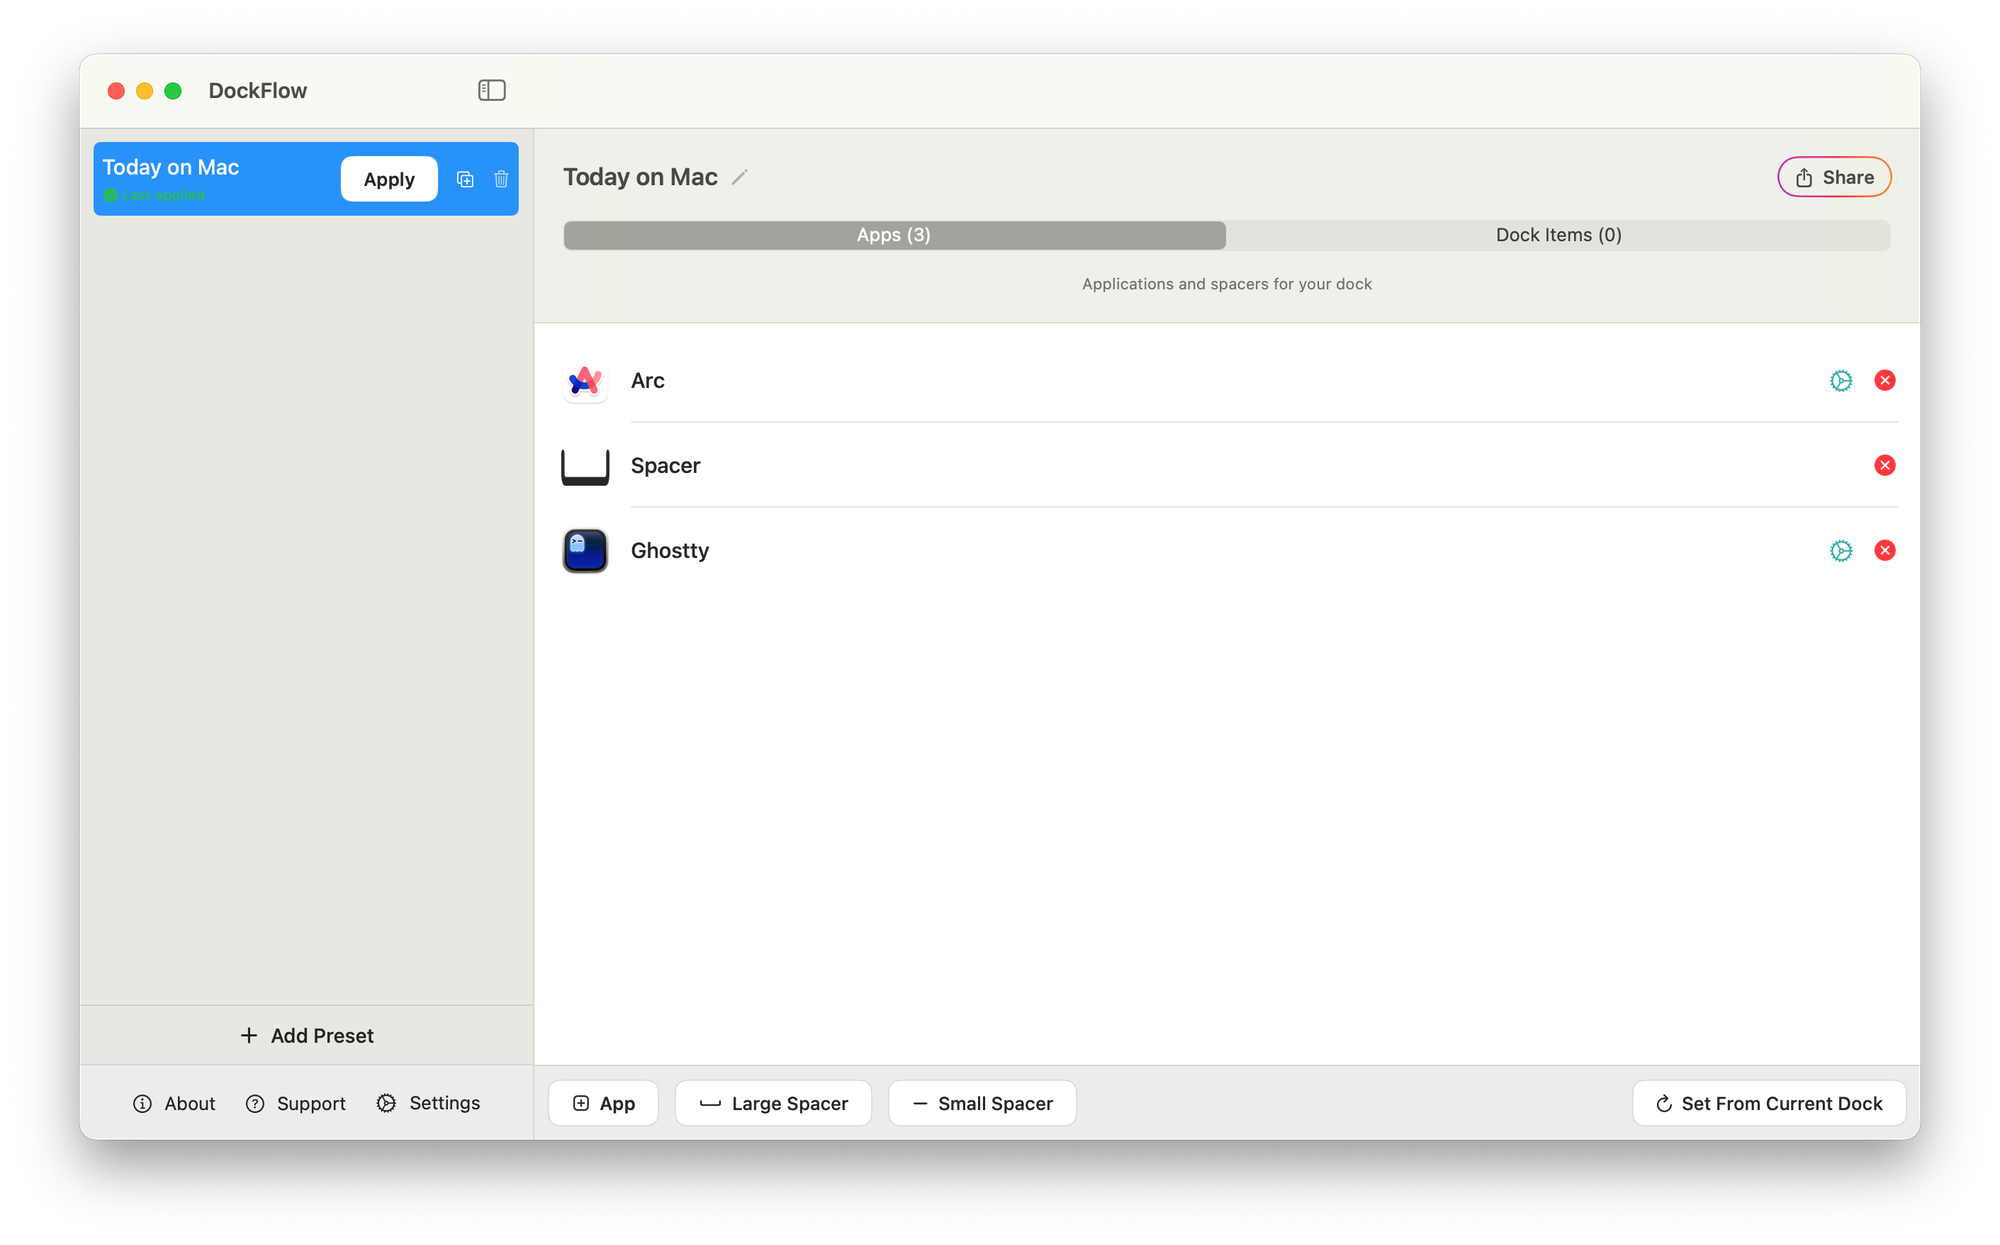This screenshot has height=1245, width=2000.
Task: Add an App to the preset
Action: [603, 1103]
